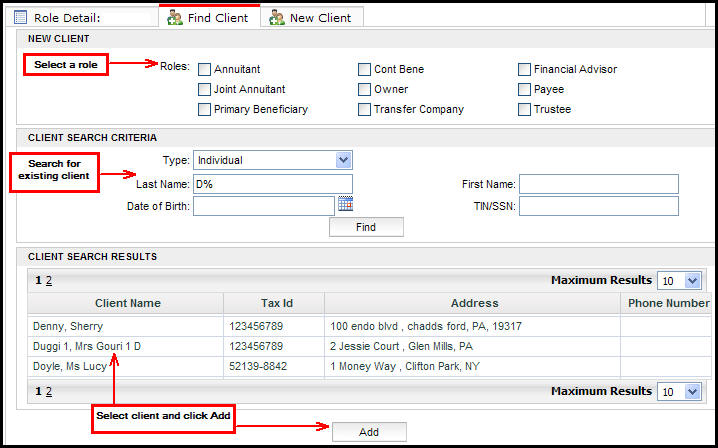Open the bottom Maximum Results dropdown
This screenshot has width=718, height=448.
pos(679,392)
